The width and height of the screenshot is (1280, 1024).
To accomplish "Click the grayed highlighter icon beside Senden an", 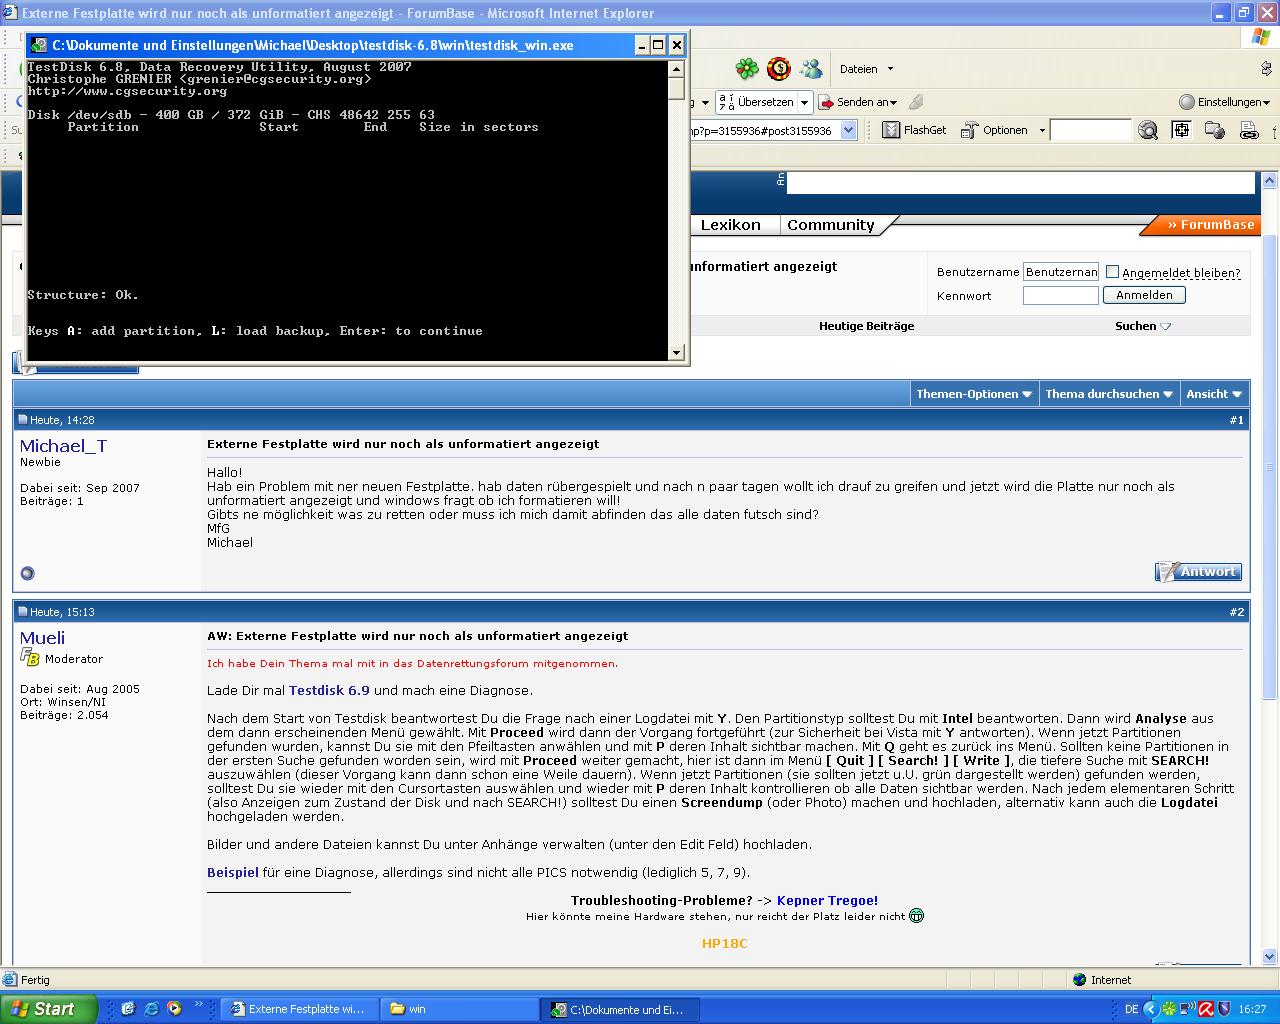I will (916, 102).
